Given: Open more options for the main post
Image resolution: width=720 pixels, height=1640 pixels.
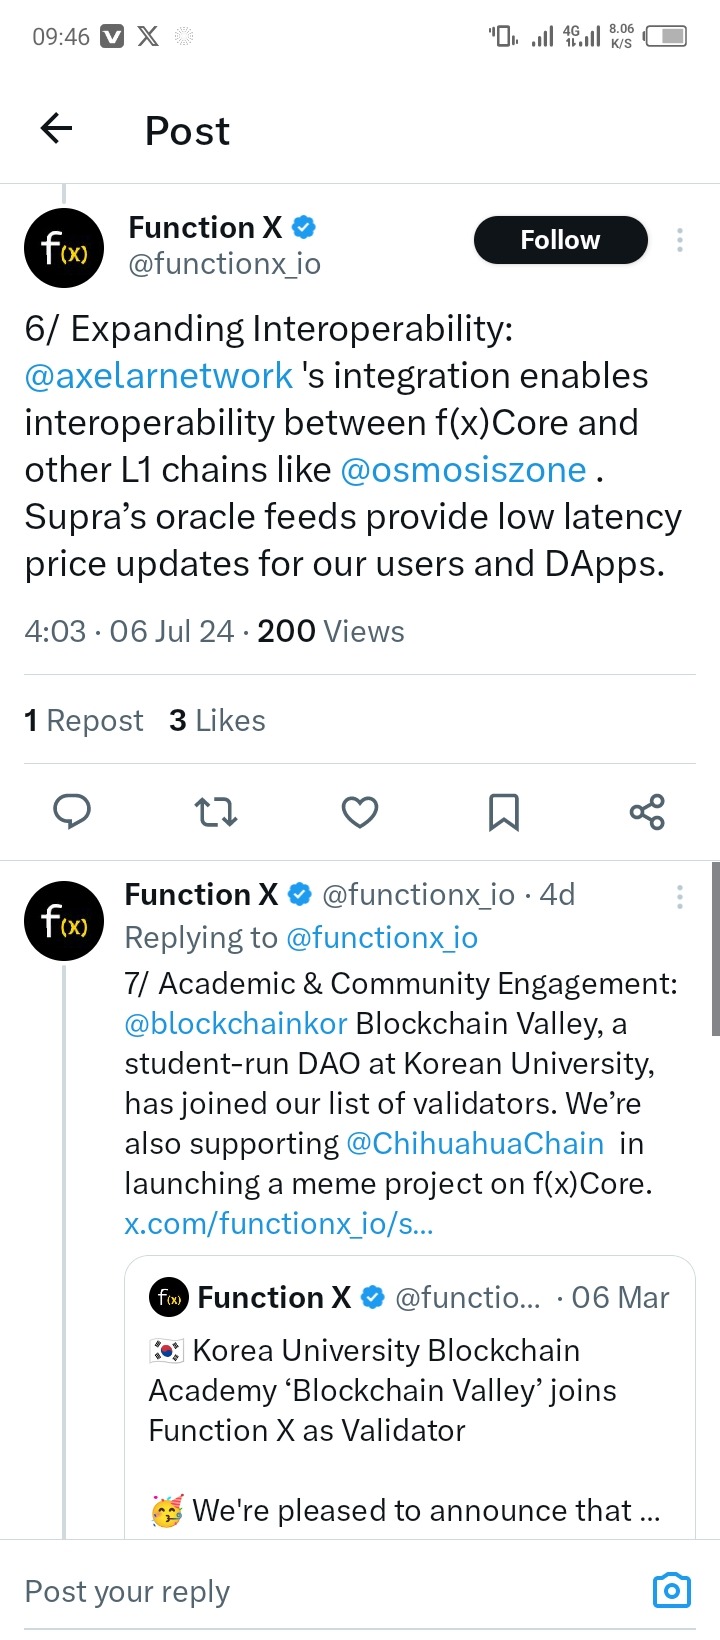Looking at the screenshot, I should (x=680, y=240).
